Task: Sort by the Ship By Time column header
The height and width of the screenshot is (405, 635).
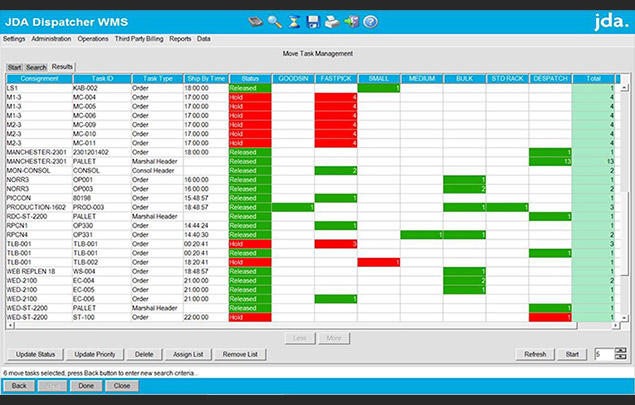Action: 206,79
